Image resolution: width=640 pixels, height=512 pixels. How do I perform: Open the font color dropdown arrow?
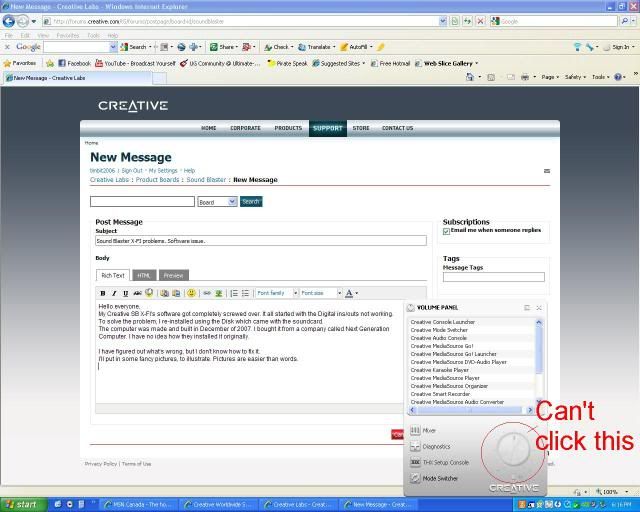[x=357, y=293]
